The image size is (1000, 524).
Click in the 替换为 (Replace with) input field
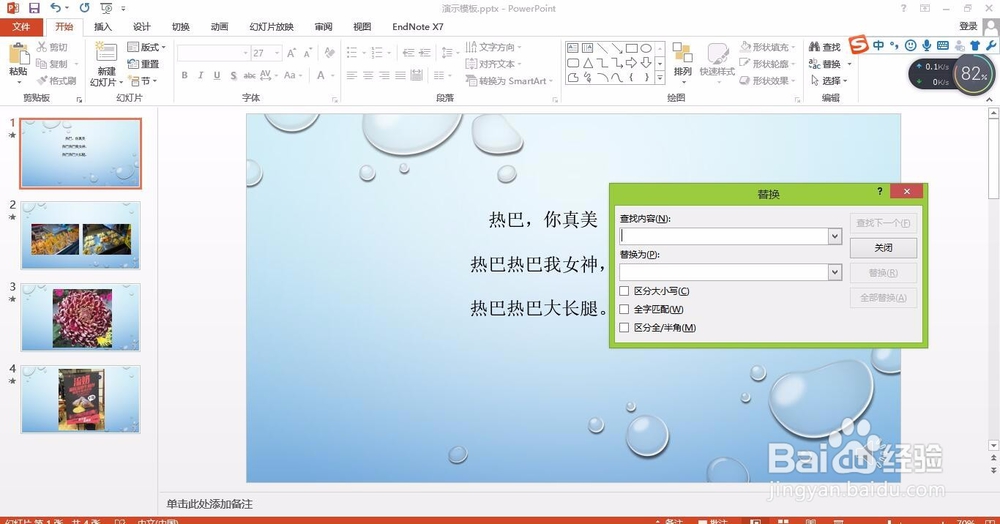point(724,273)
